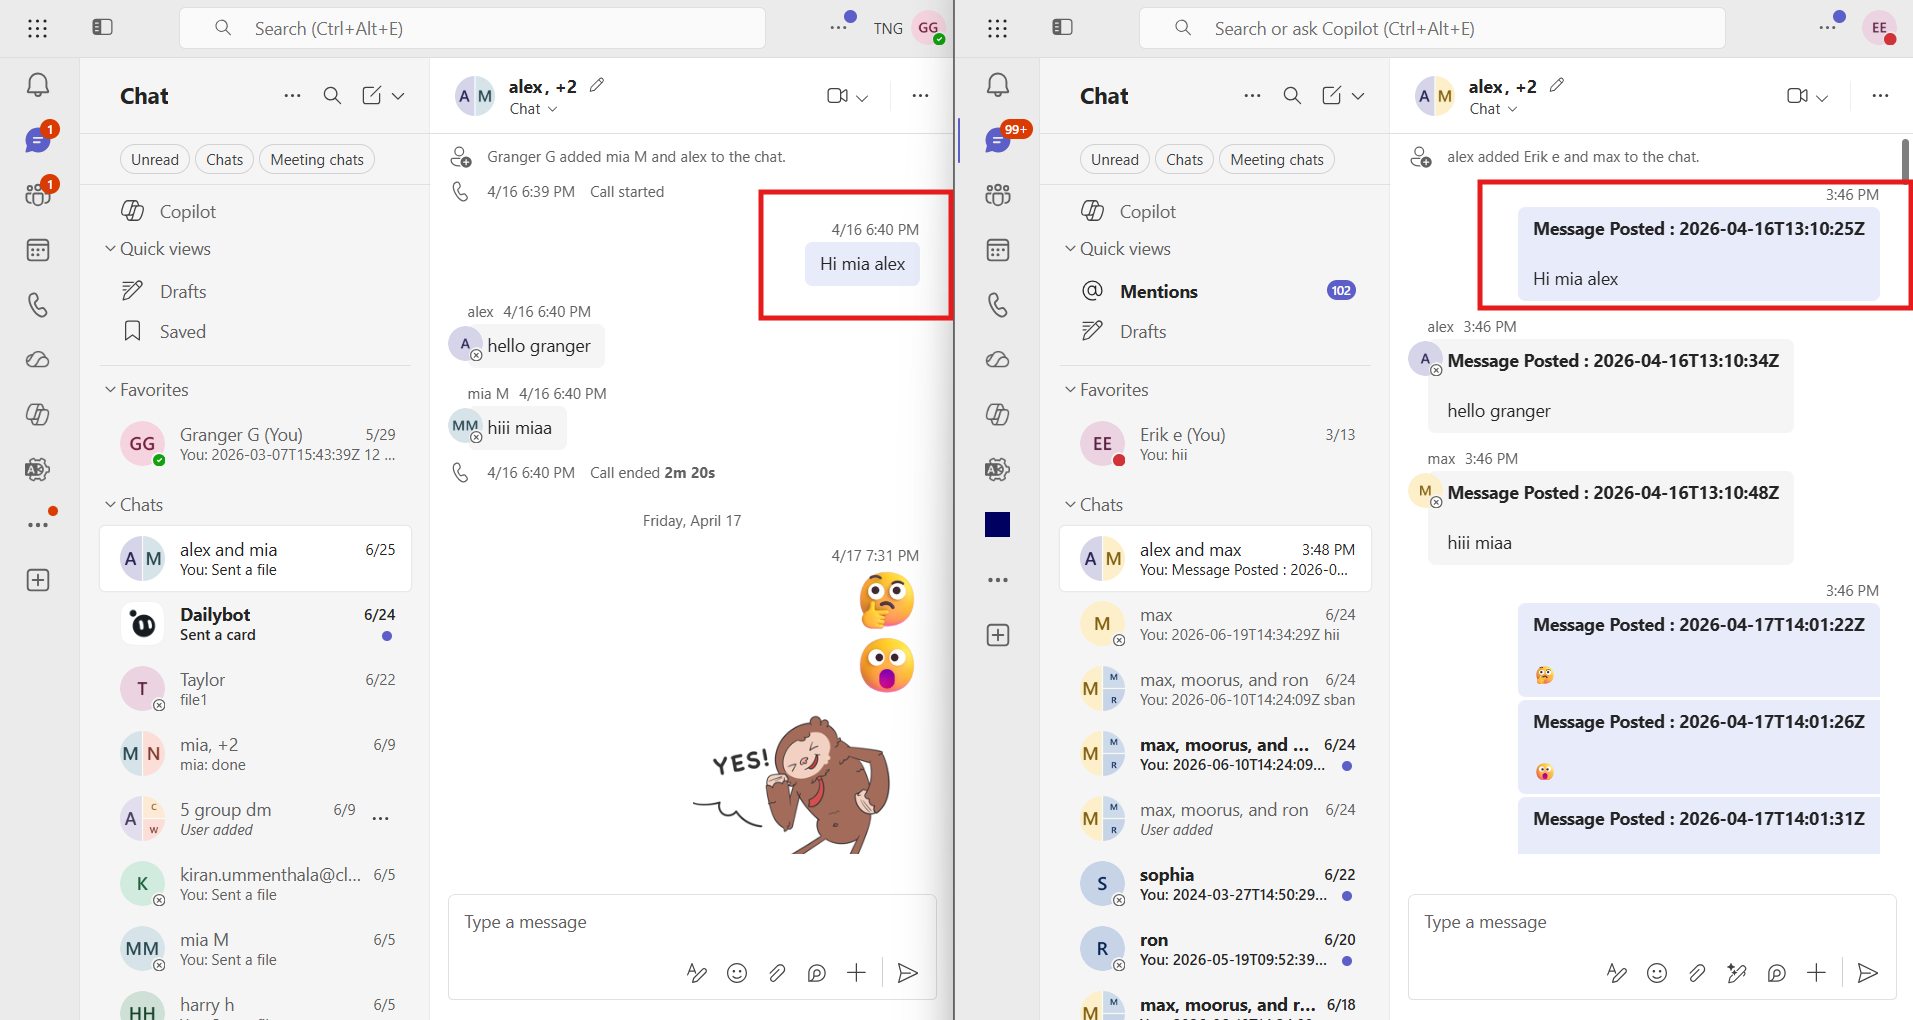Toggle Unread filter in left window

pos(155,160)
